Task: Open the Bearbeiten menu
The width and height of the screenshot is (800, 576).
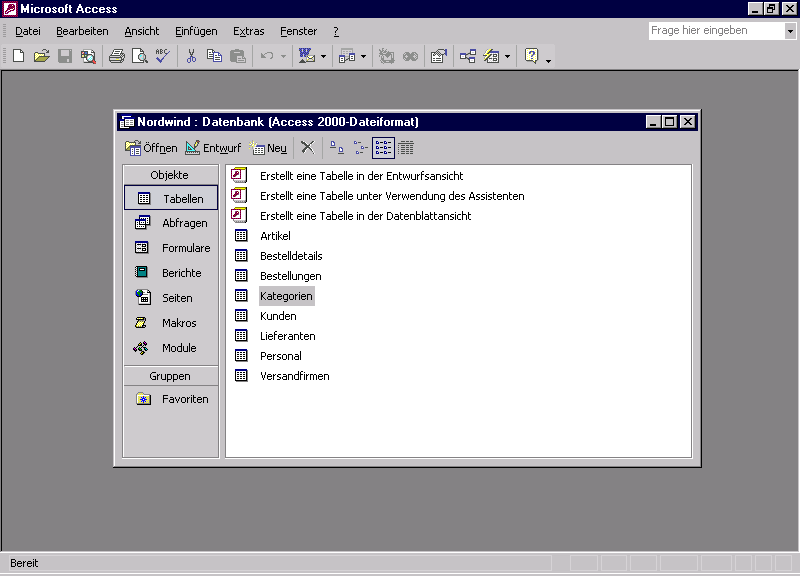Action: pyautogui.click(x=82, y=31)
